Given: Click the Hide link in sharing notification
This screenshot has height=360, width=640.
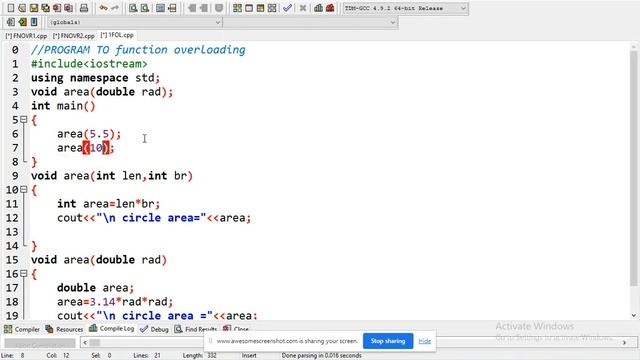Looking at the screenshot, I should (424, 341).
